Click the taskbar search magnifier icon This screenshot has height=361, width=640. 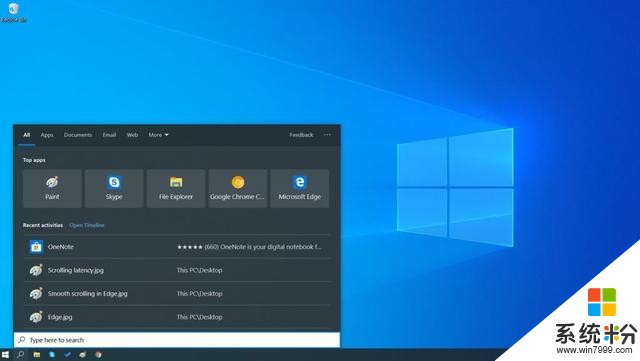click(20, 355)
